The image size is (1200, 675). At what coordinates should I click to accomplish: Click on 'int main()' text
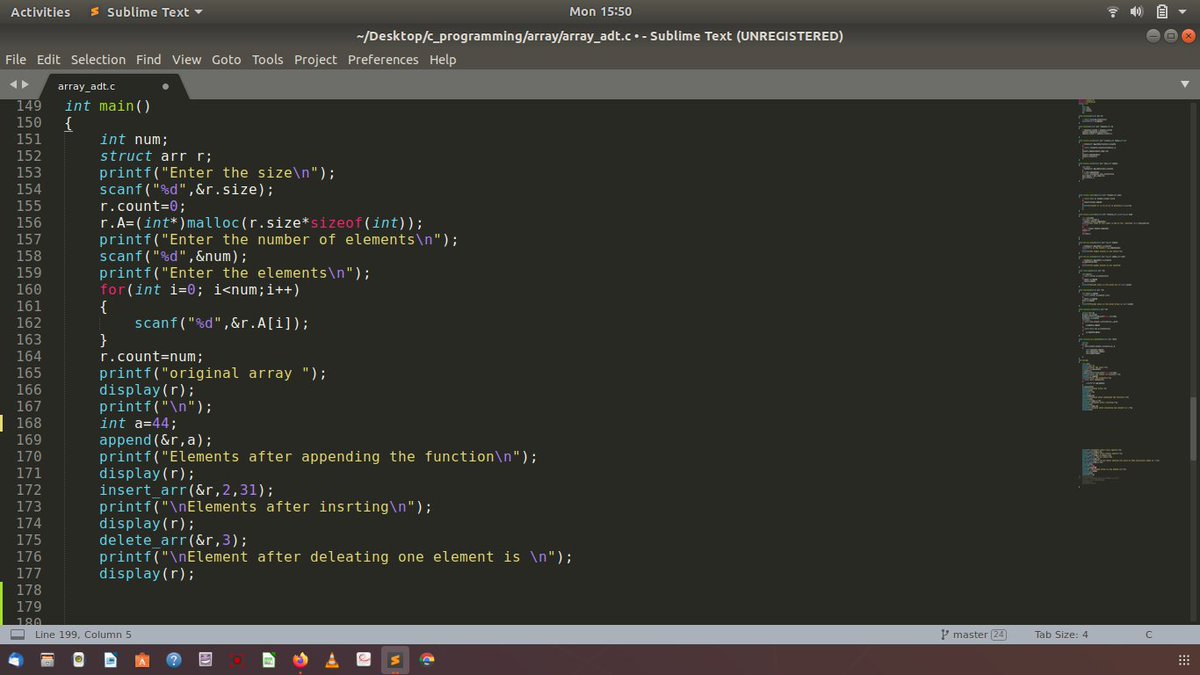(x=107, y=106)
